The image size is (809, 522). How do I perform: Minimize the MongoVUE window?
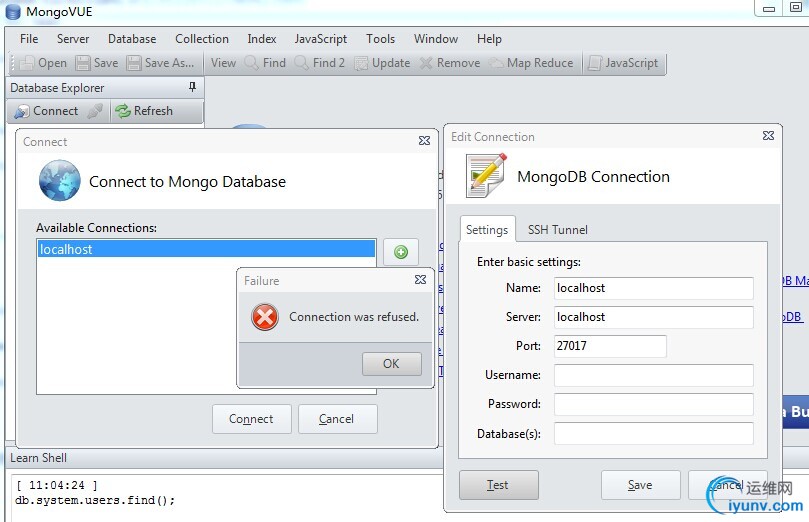coord(769,9)
